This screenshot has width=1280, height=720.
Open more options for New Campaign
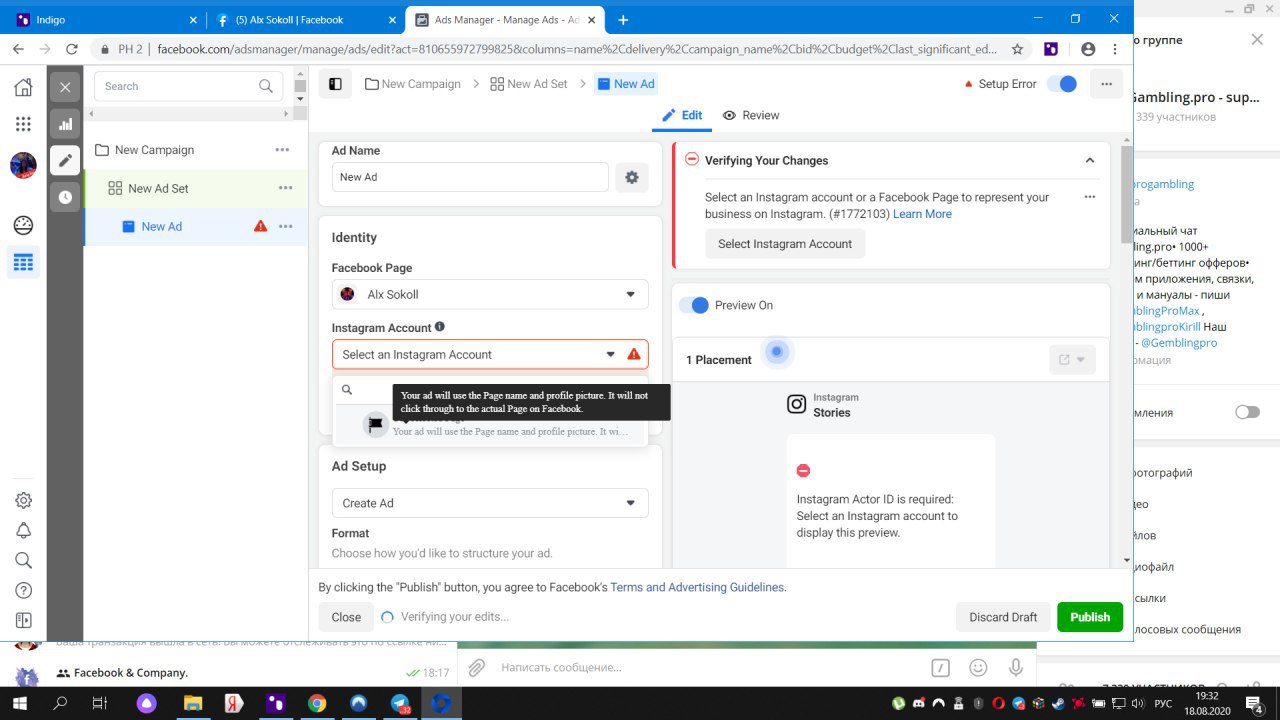pos(282,150)
